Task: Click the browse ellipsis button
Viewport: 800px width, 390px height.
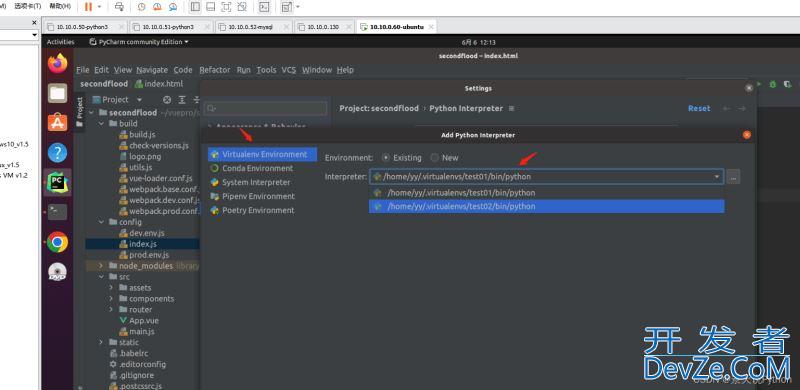Action: pos(733,177)
